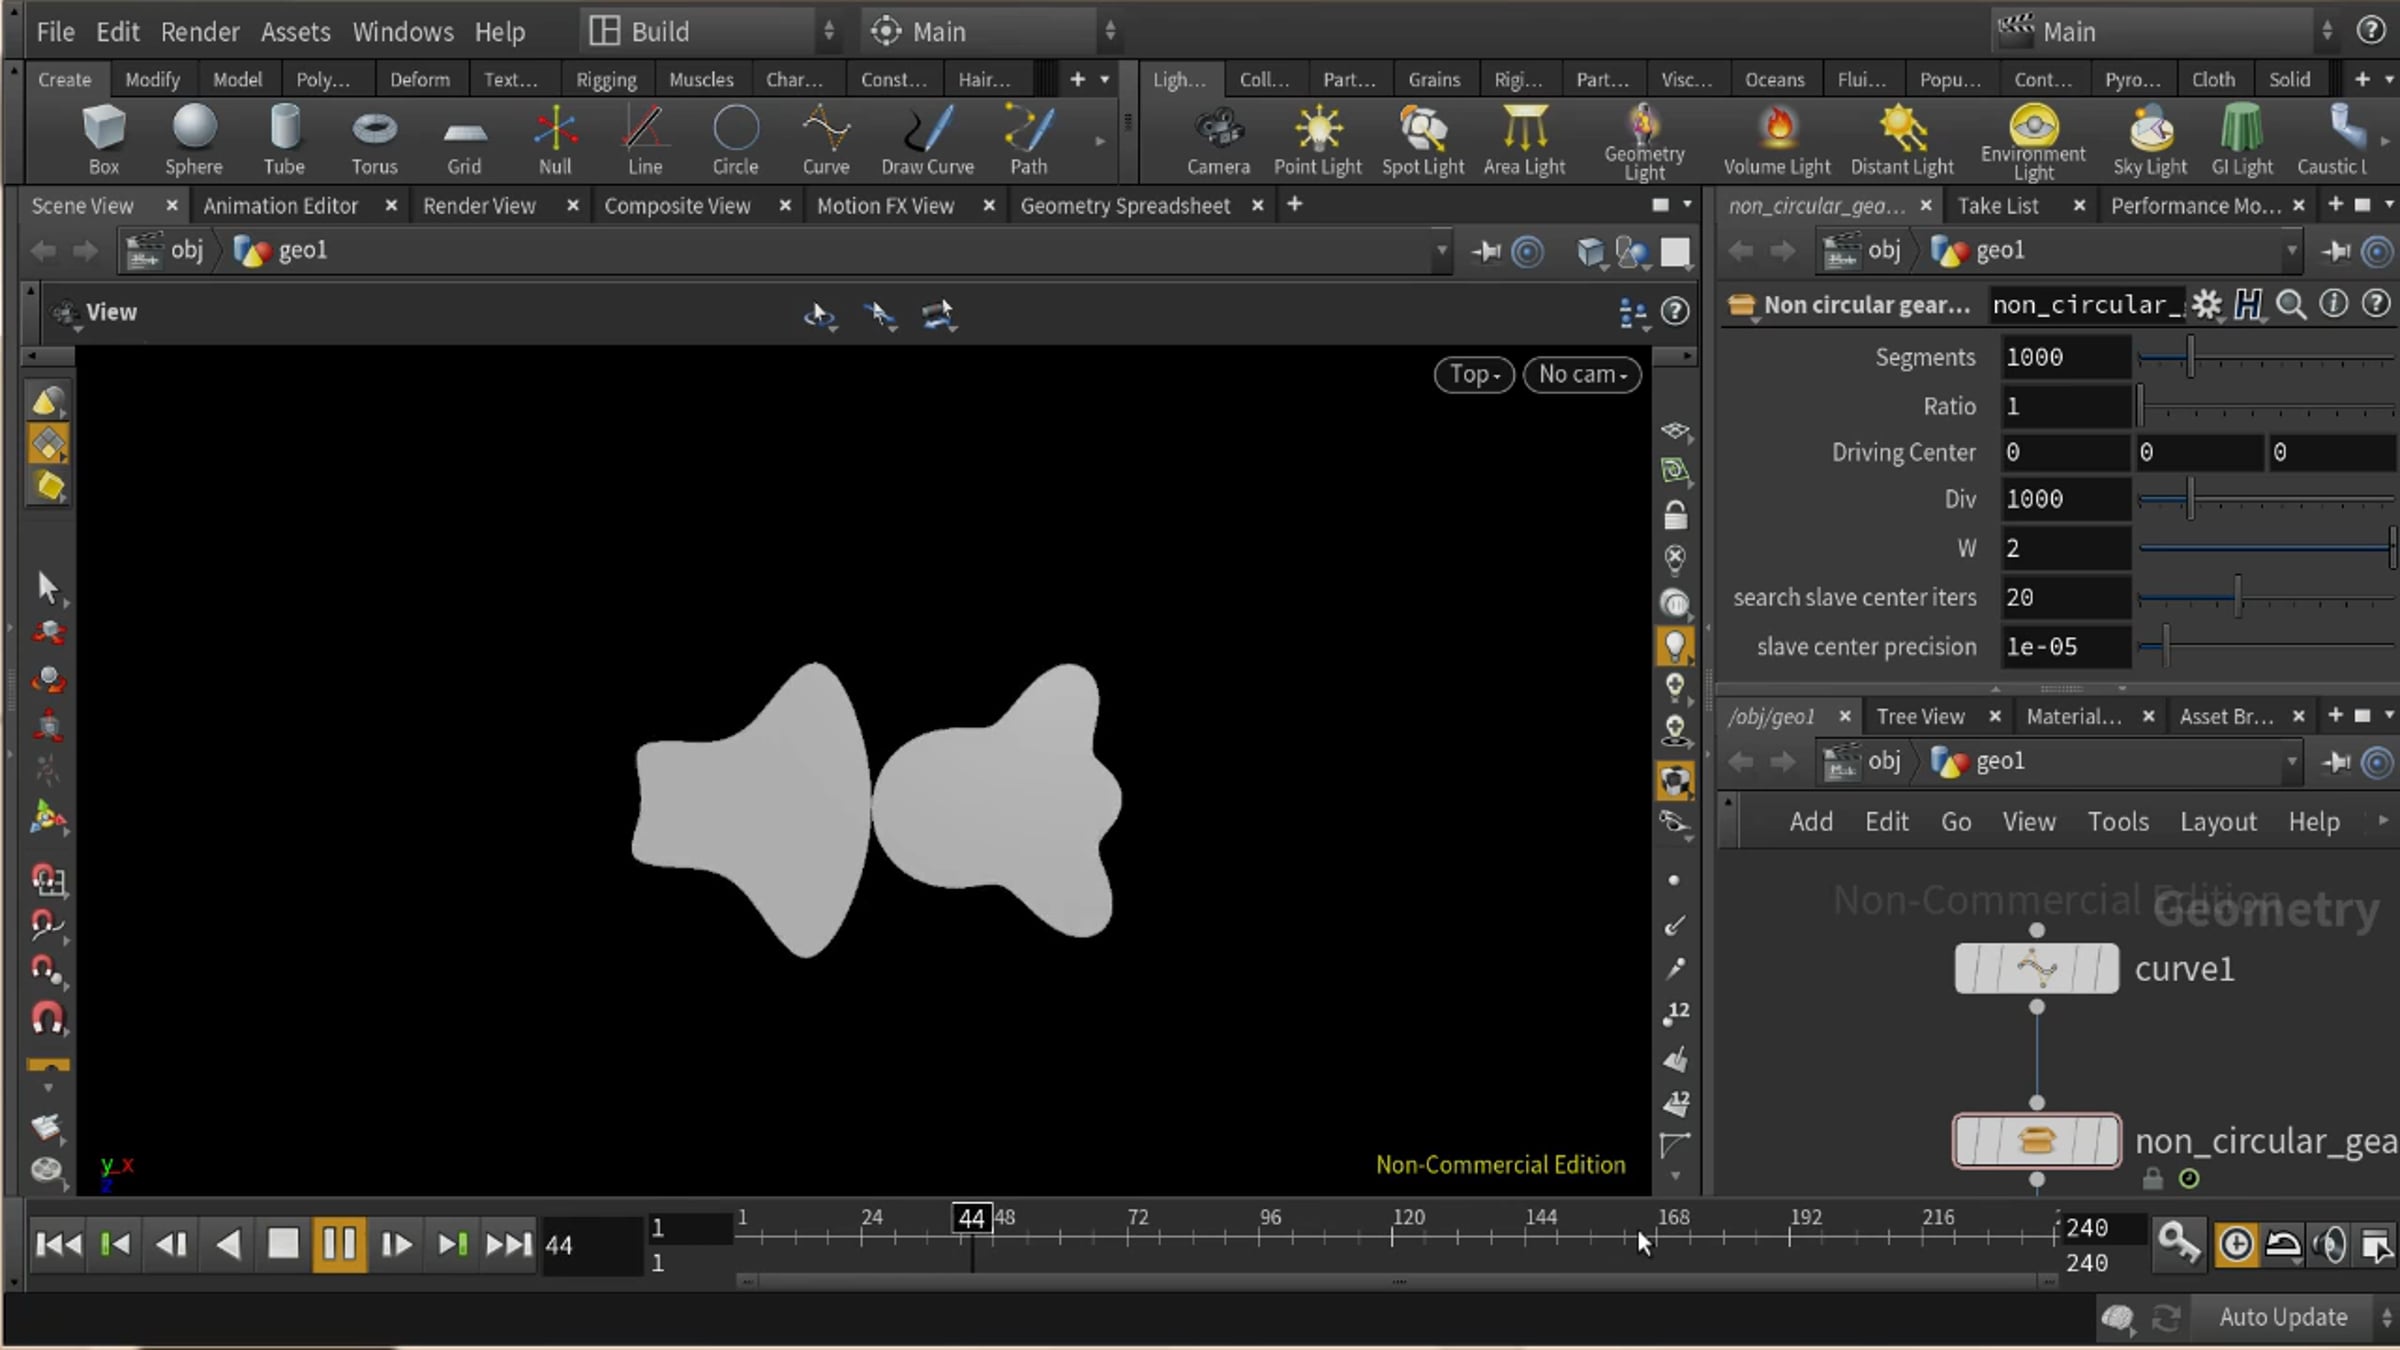Click the Tube shelf tool

[x=284, y=140]
